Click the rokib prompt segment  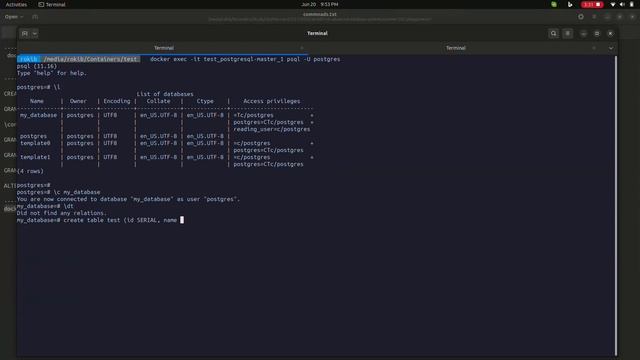coord(28,59)
